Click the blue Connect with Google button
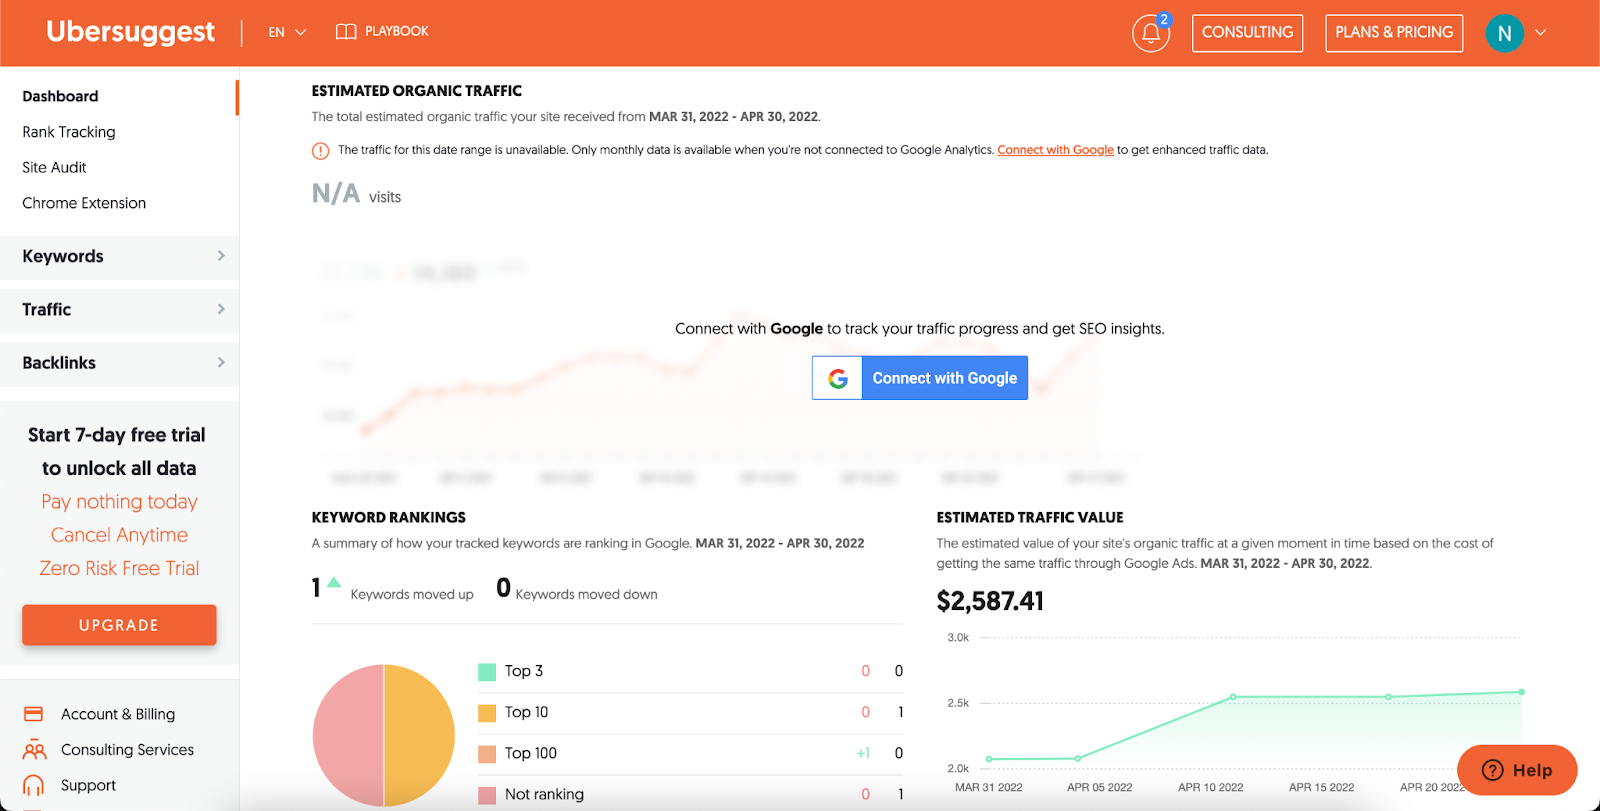This screenshot has height=811, width=1600. tap(920, 378)
